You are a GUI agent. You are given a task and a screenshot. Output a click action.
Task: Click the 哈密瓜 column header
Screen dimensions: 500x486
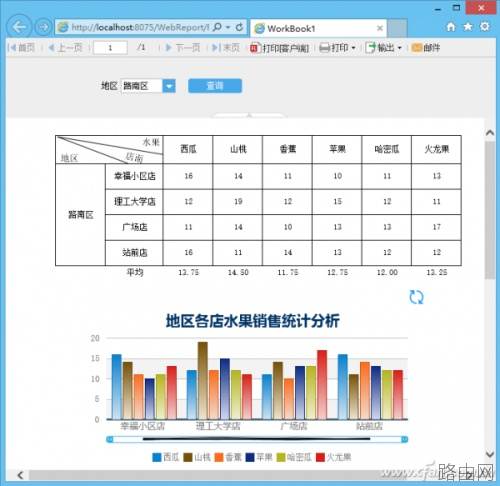pos(387,149)
